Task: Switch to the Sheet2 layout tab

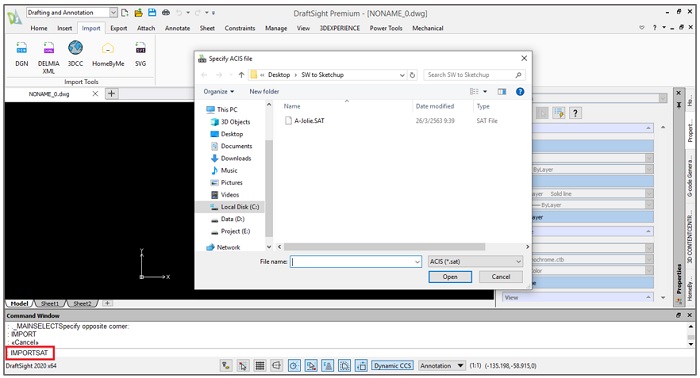Action: 82,303
